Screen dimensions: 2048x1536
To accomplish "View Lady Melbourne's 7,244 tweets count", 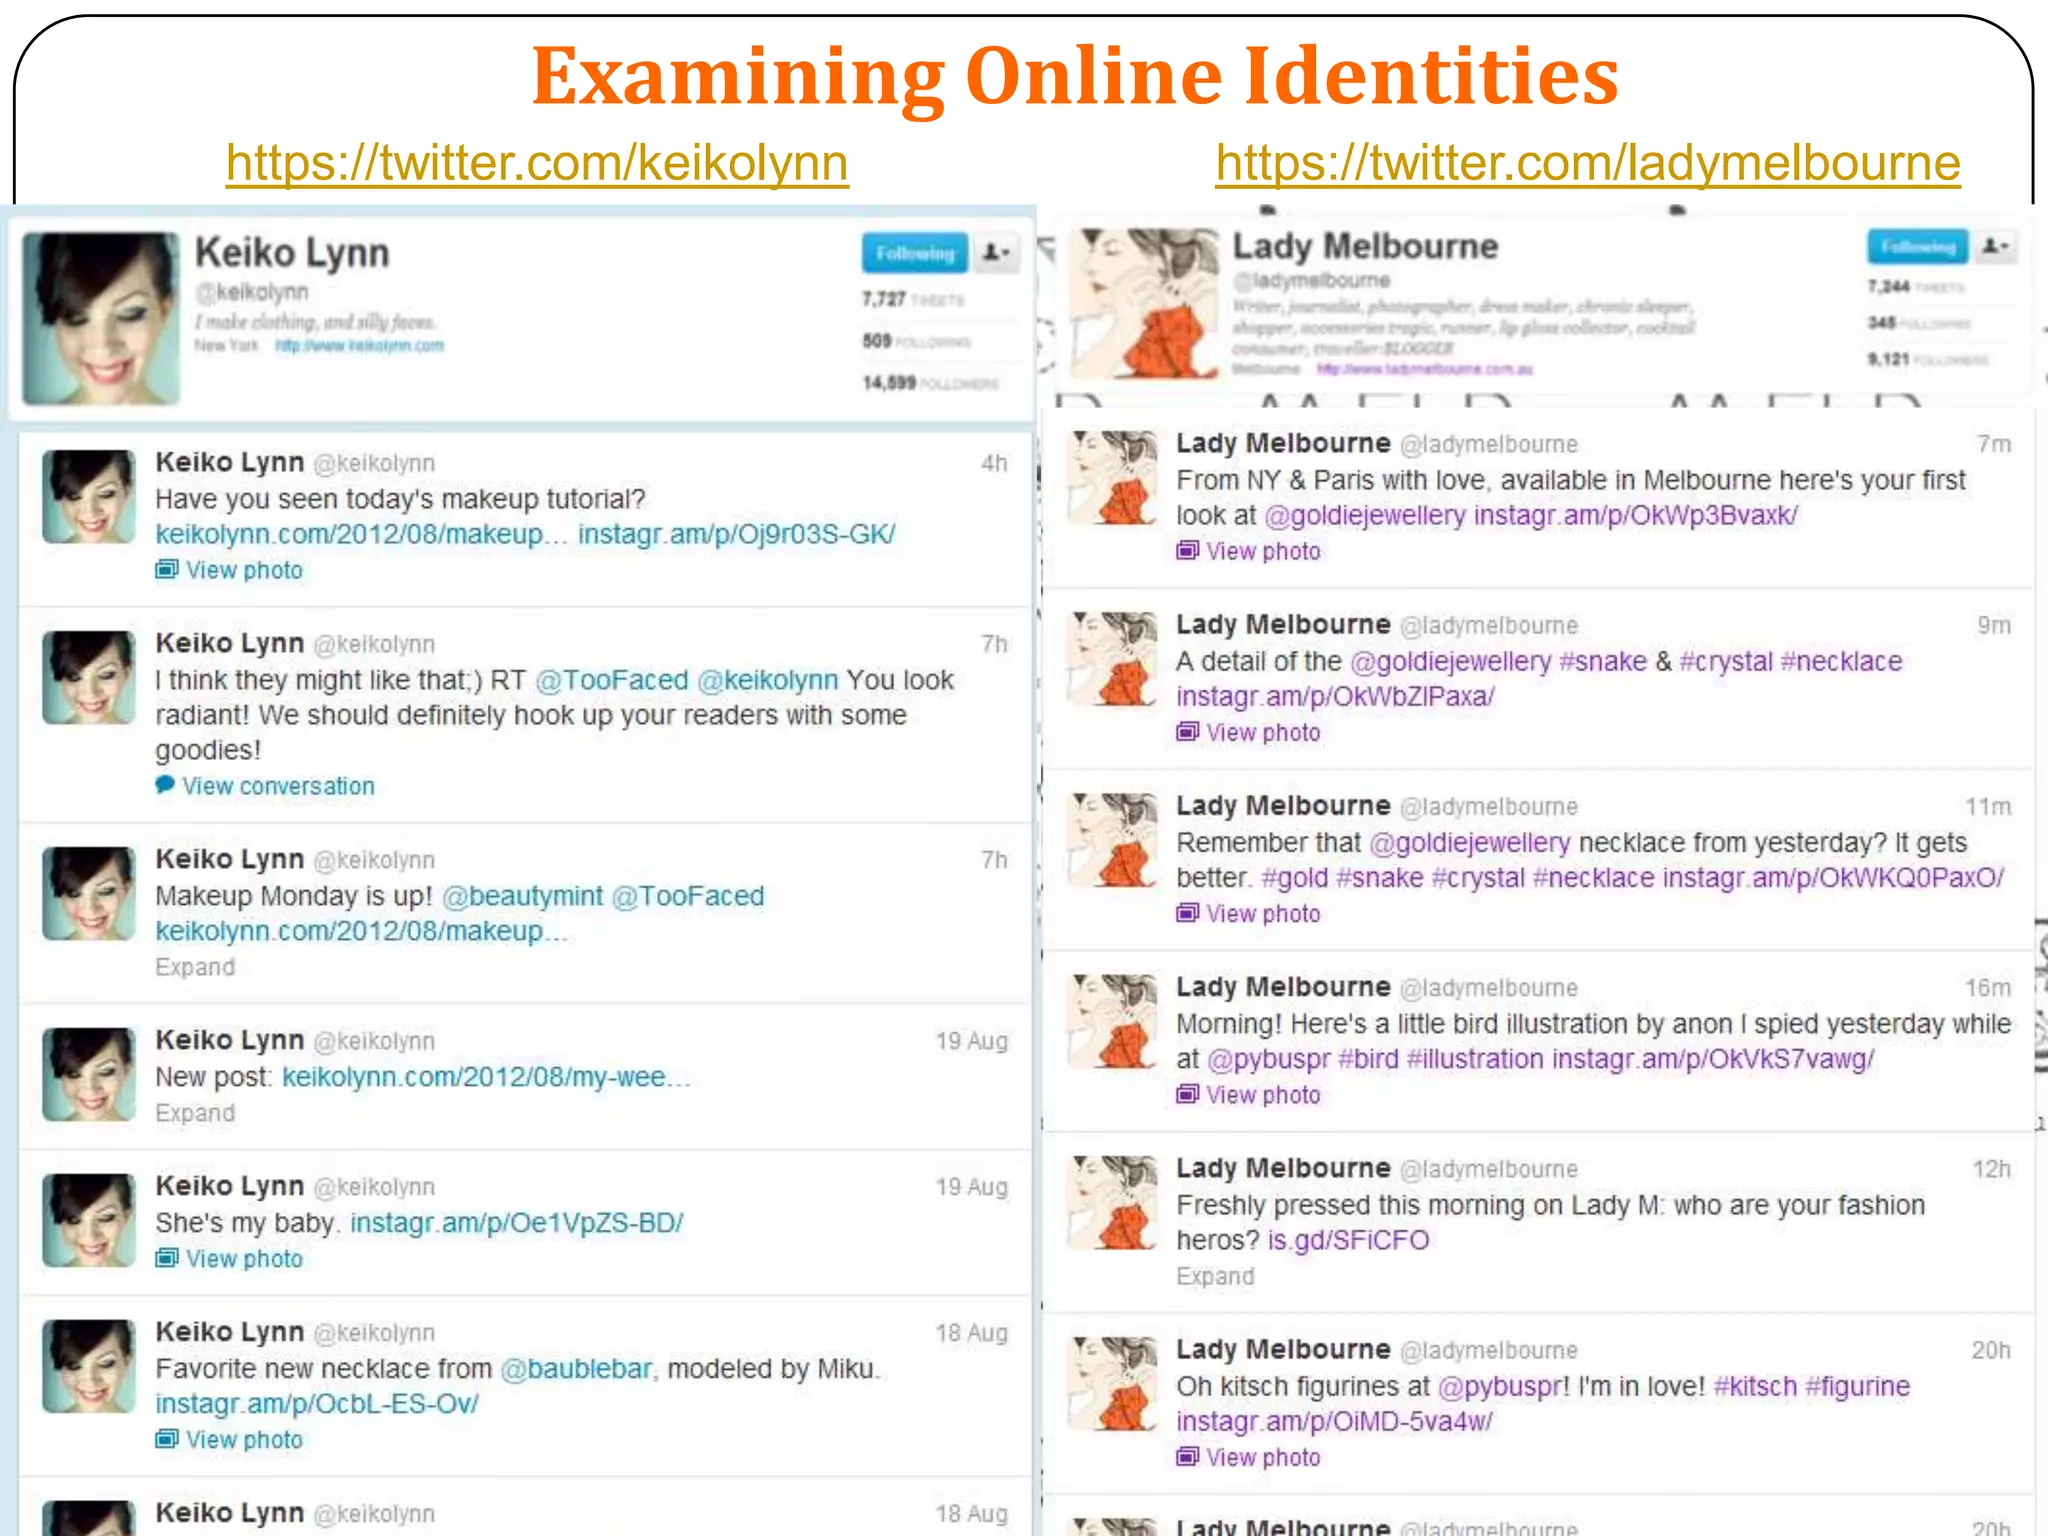I will (x=1916, y=287).
